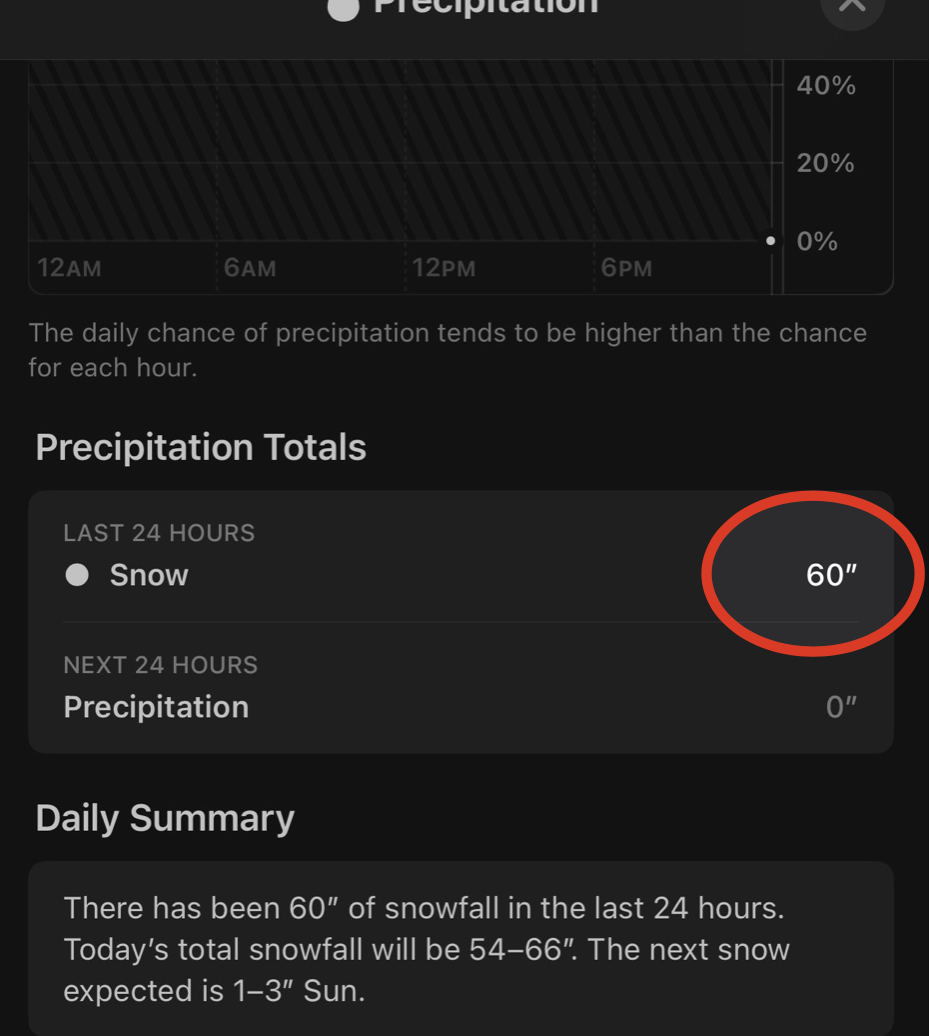Tap the 20% label on the chart scale
This screenshot has height=1036, width=930.
tap(826, 163)
